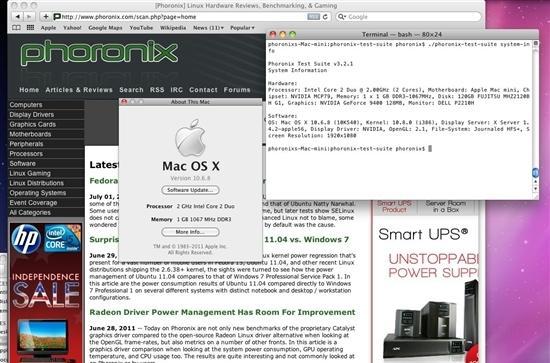
Task: Open the Linux Gaming category link
Action: coord(30,173)
